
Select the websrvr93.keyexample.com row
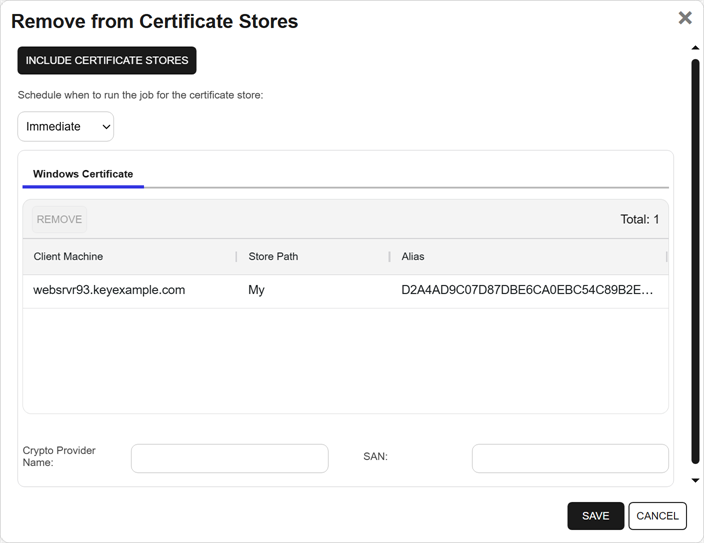click(x=109, y=291)
